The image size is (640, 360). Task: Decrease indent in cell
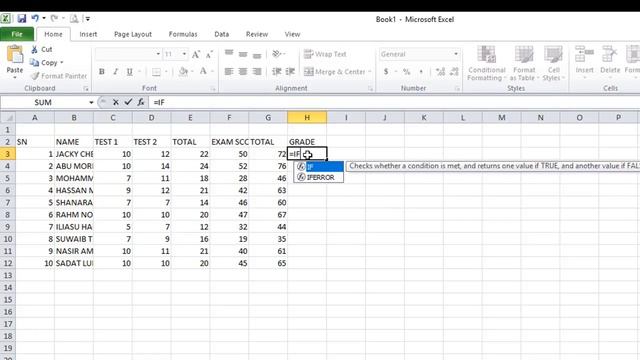277,72
